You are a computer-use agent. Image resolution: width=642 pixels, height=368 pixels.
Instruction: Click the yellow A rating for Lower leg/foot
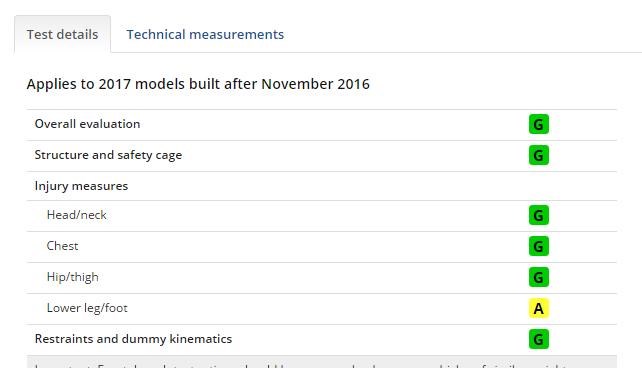(x=538, y=308)
